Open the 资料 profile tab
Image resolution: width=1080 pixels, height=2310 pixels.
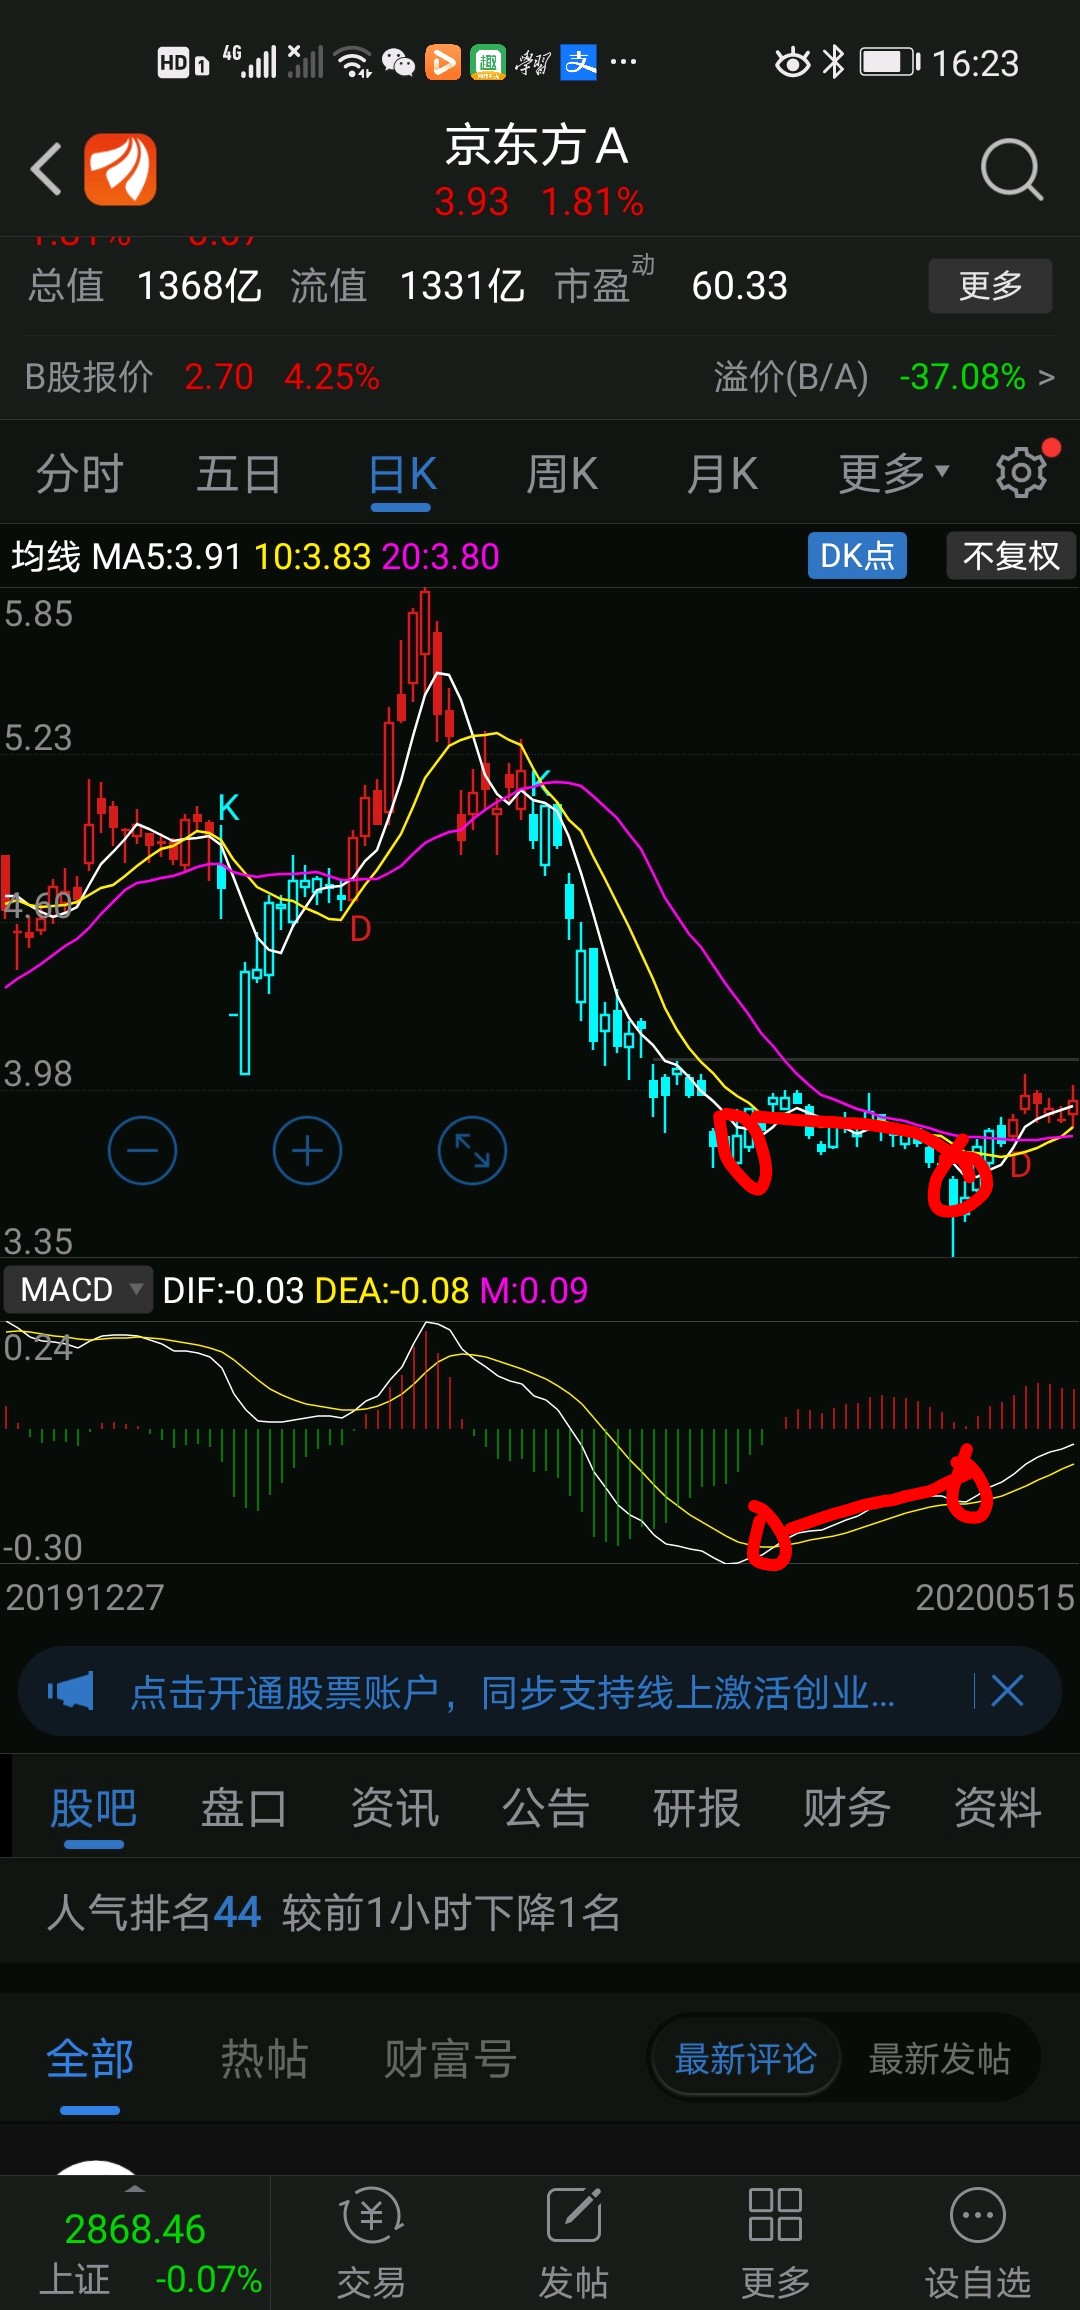(x=998, y=1808)
